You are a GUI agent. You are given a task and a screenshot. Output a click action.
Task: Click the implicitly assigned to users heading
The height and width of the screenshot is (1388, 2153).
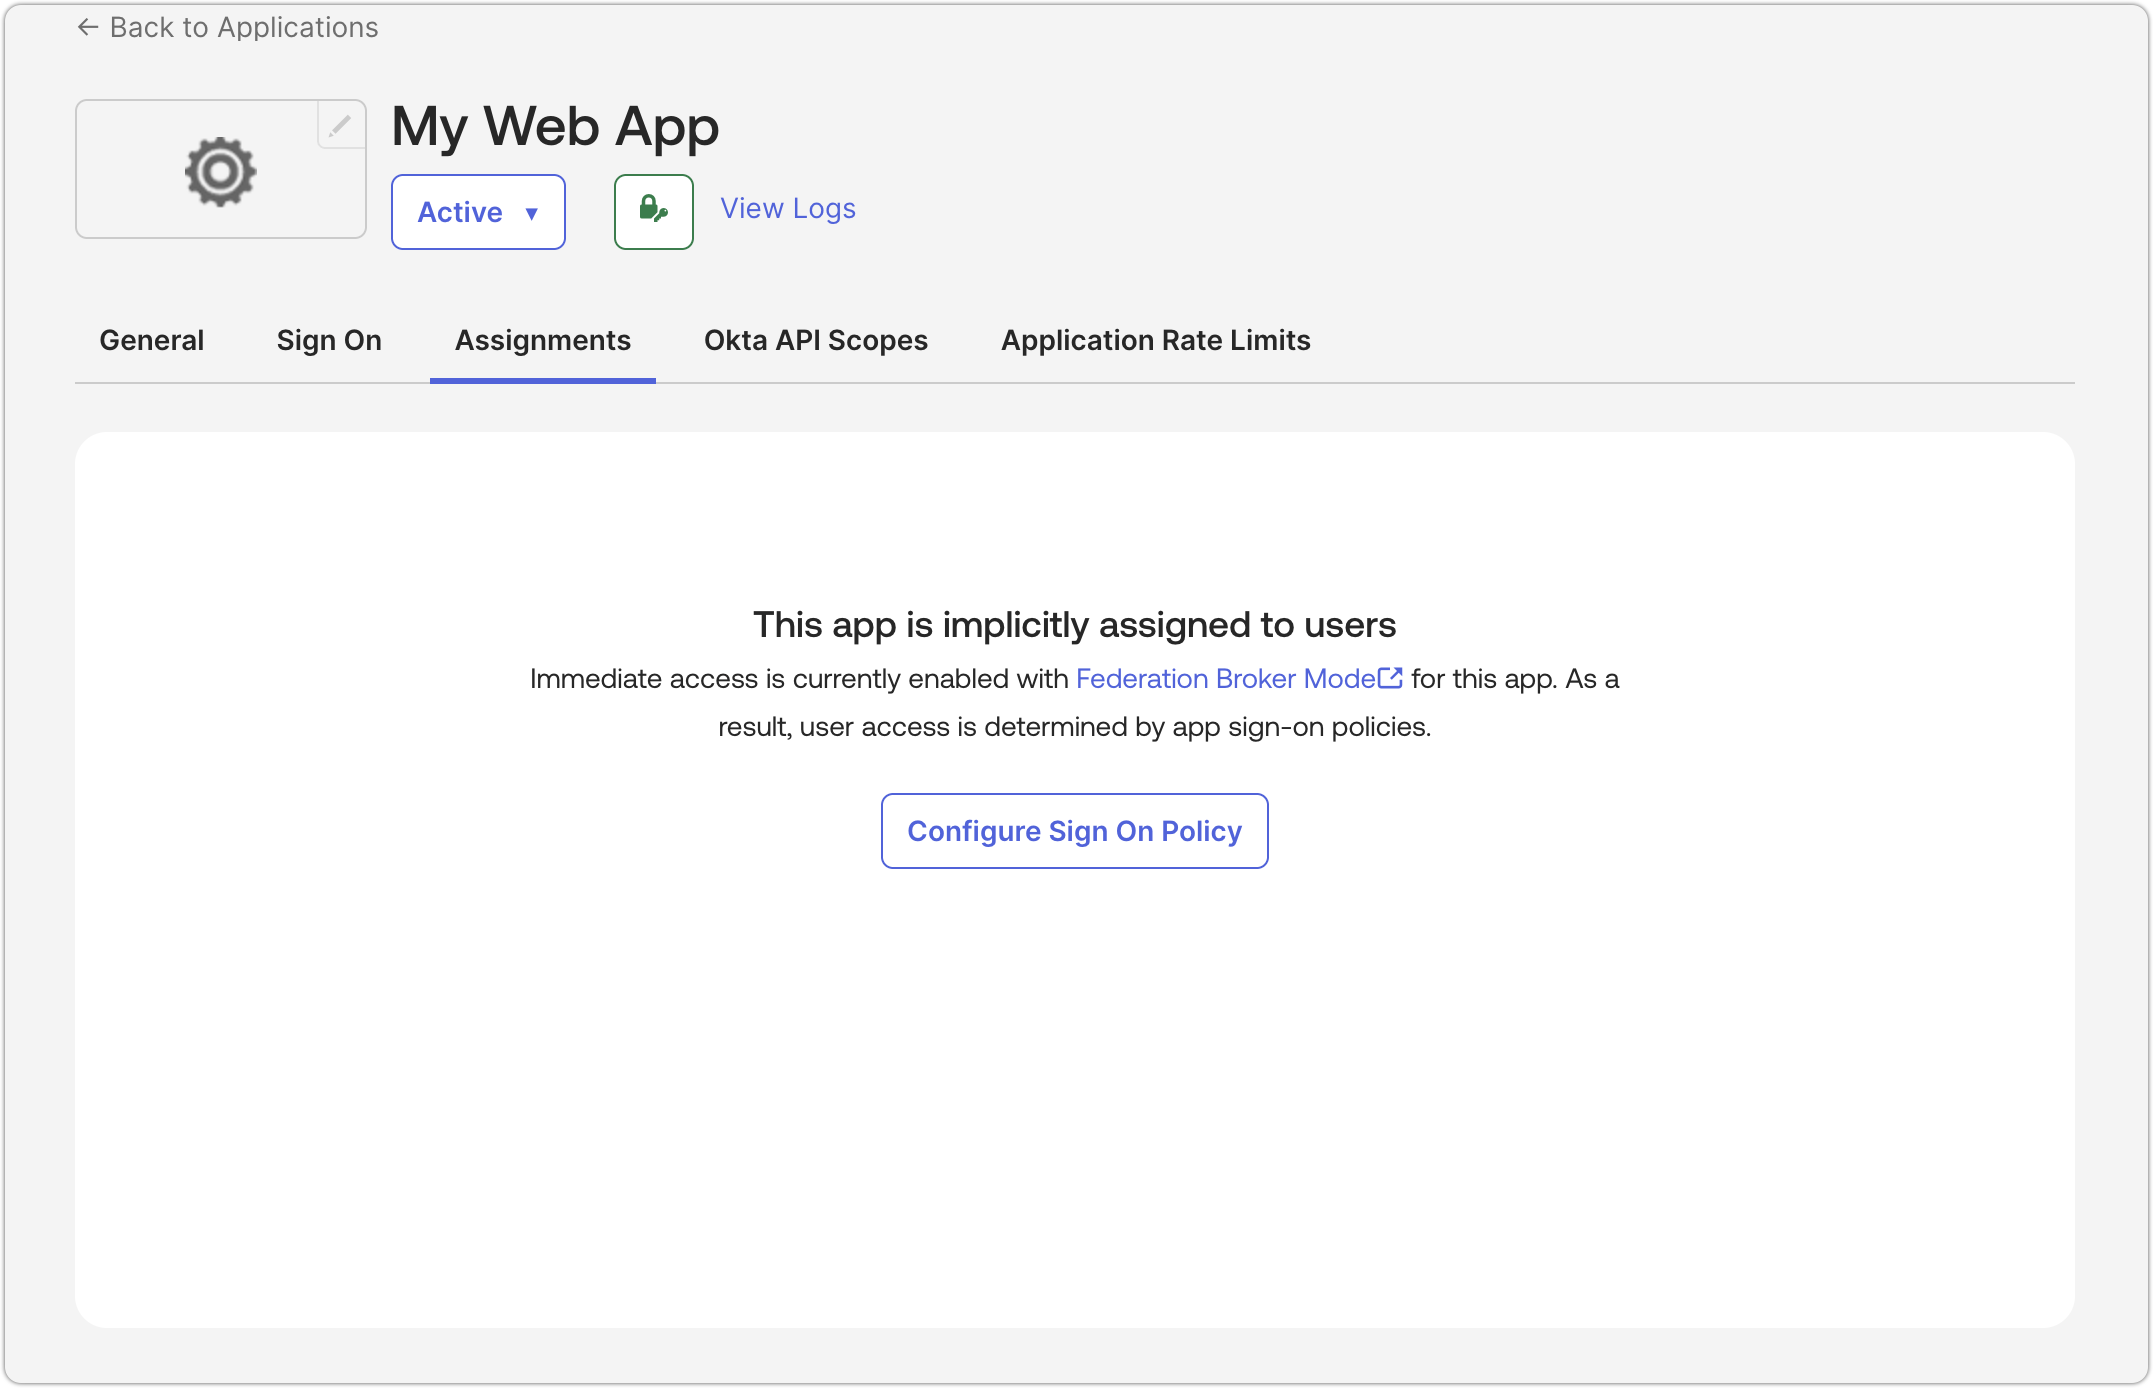point(1074,625)
